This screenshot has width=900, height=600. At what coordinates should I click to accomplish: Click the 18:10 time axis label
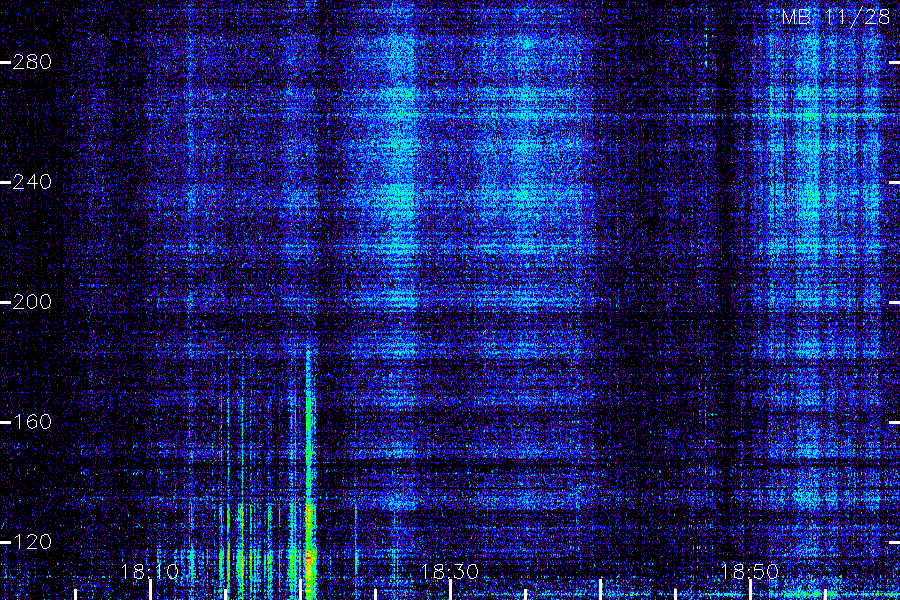150,571
